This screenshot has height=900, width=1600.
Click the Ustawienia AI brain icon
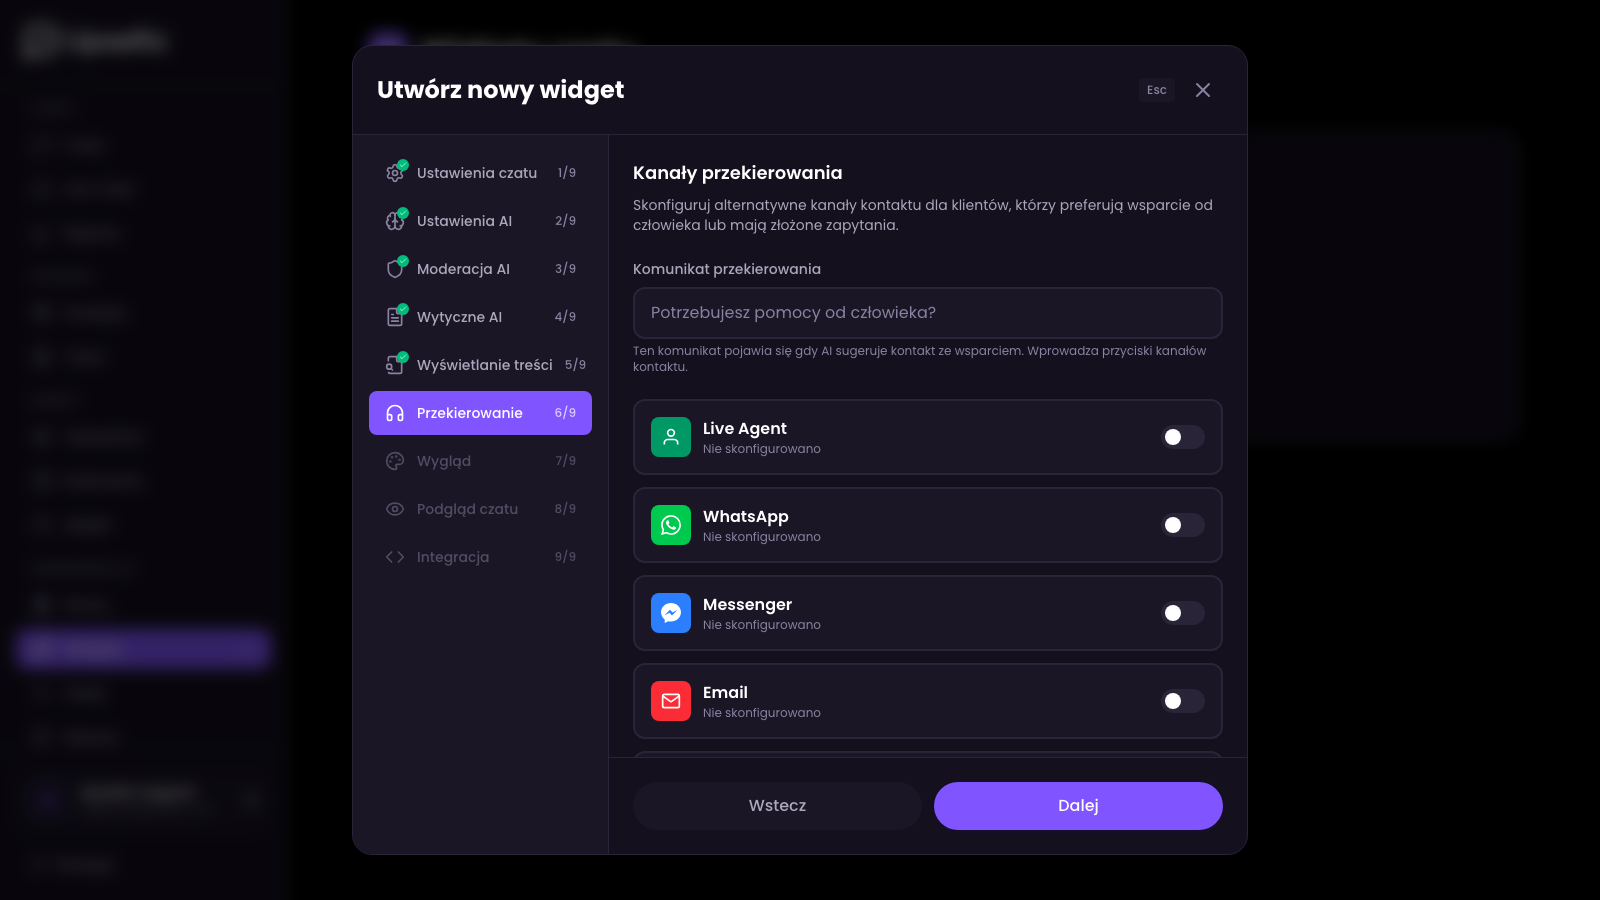click(x=395, y=221)
